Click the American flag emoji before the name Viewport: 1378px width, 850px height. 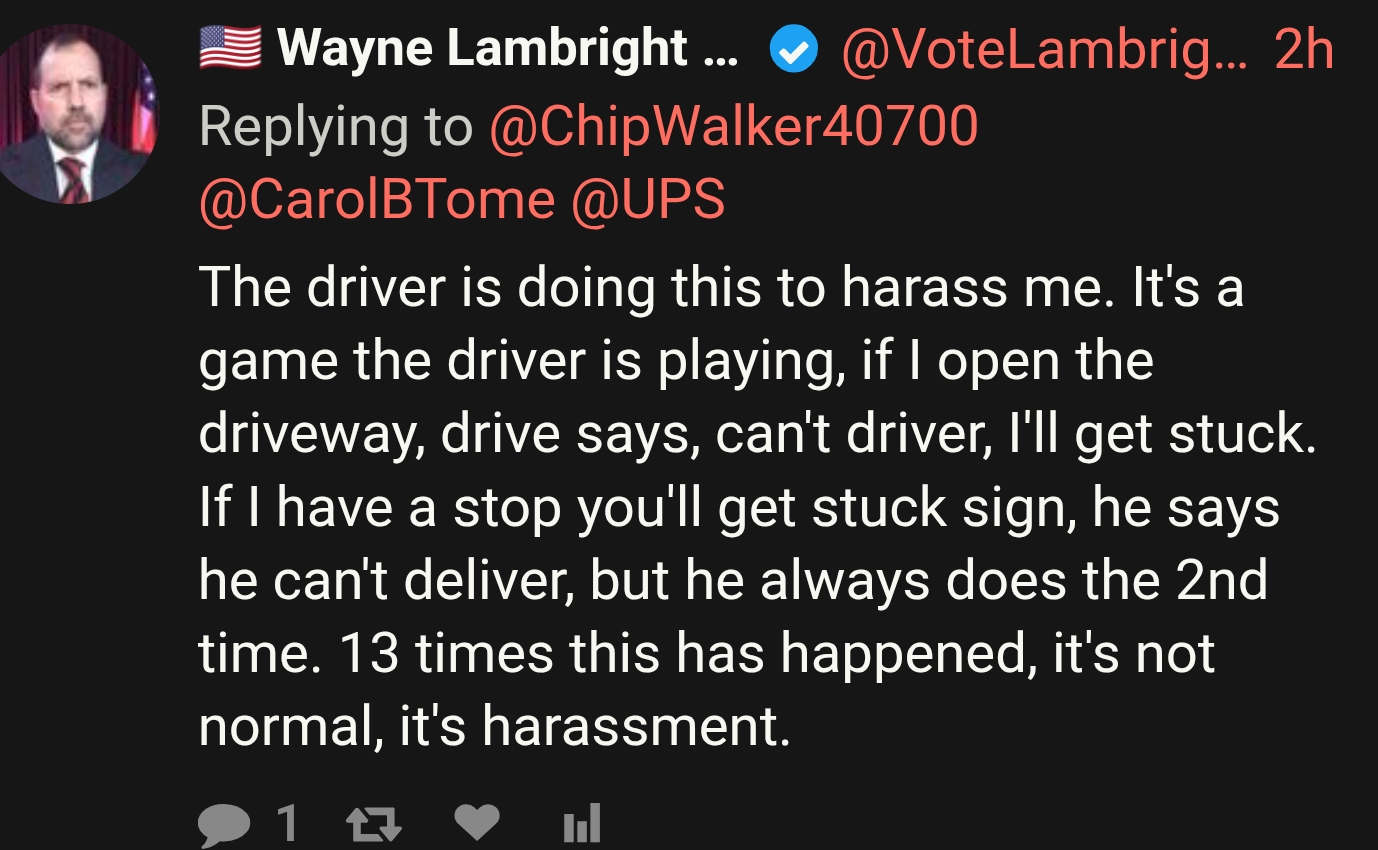pos(230,48)
